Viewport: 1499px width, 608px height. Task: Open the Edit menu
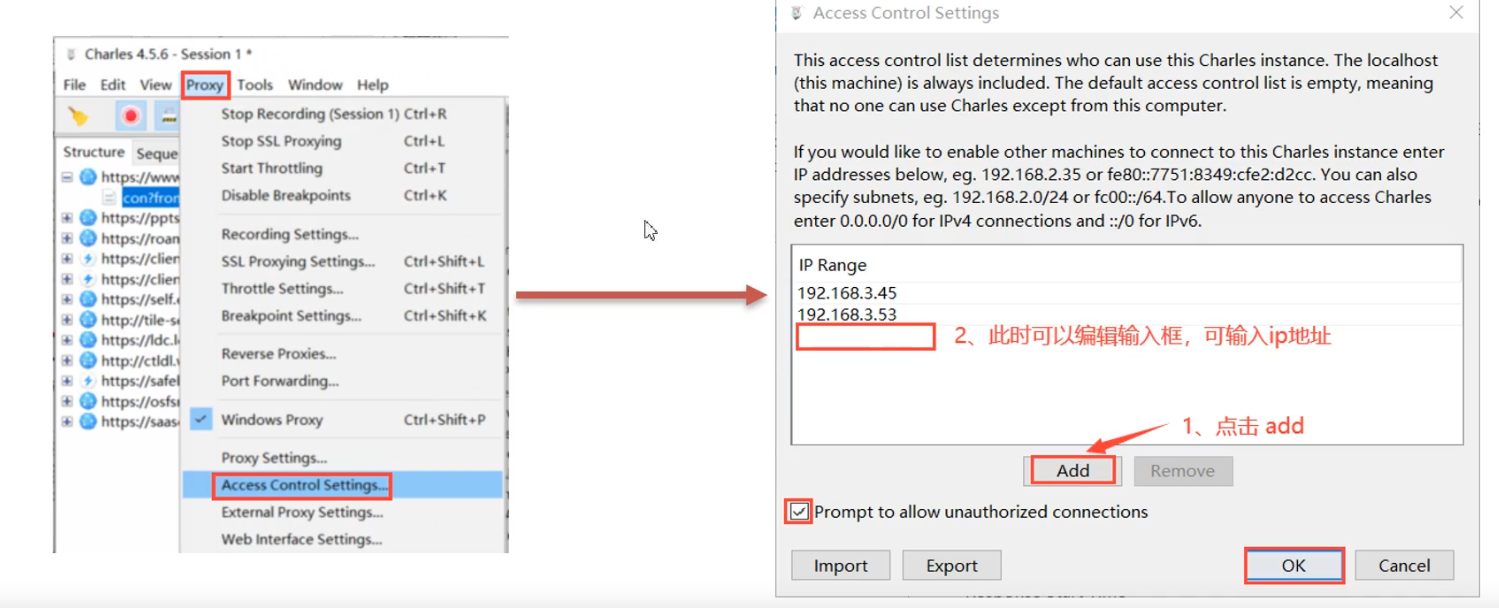[113, 85]
